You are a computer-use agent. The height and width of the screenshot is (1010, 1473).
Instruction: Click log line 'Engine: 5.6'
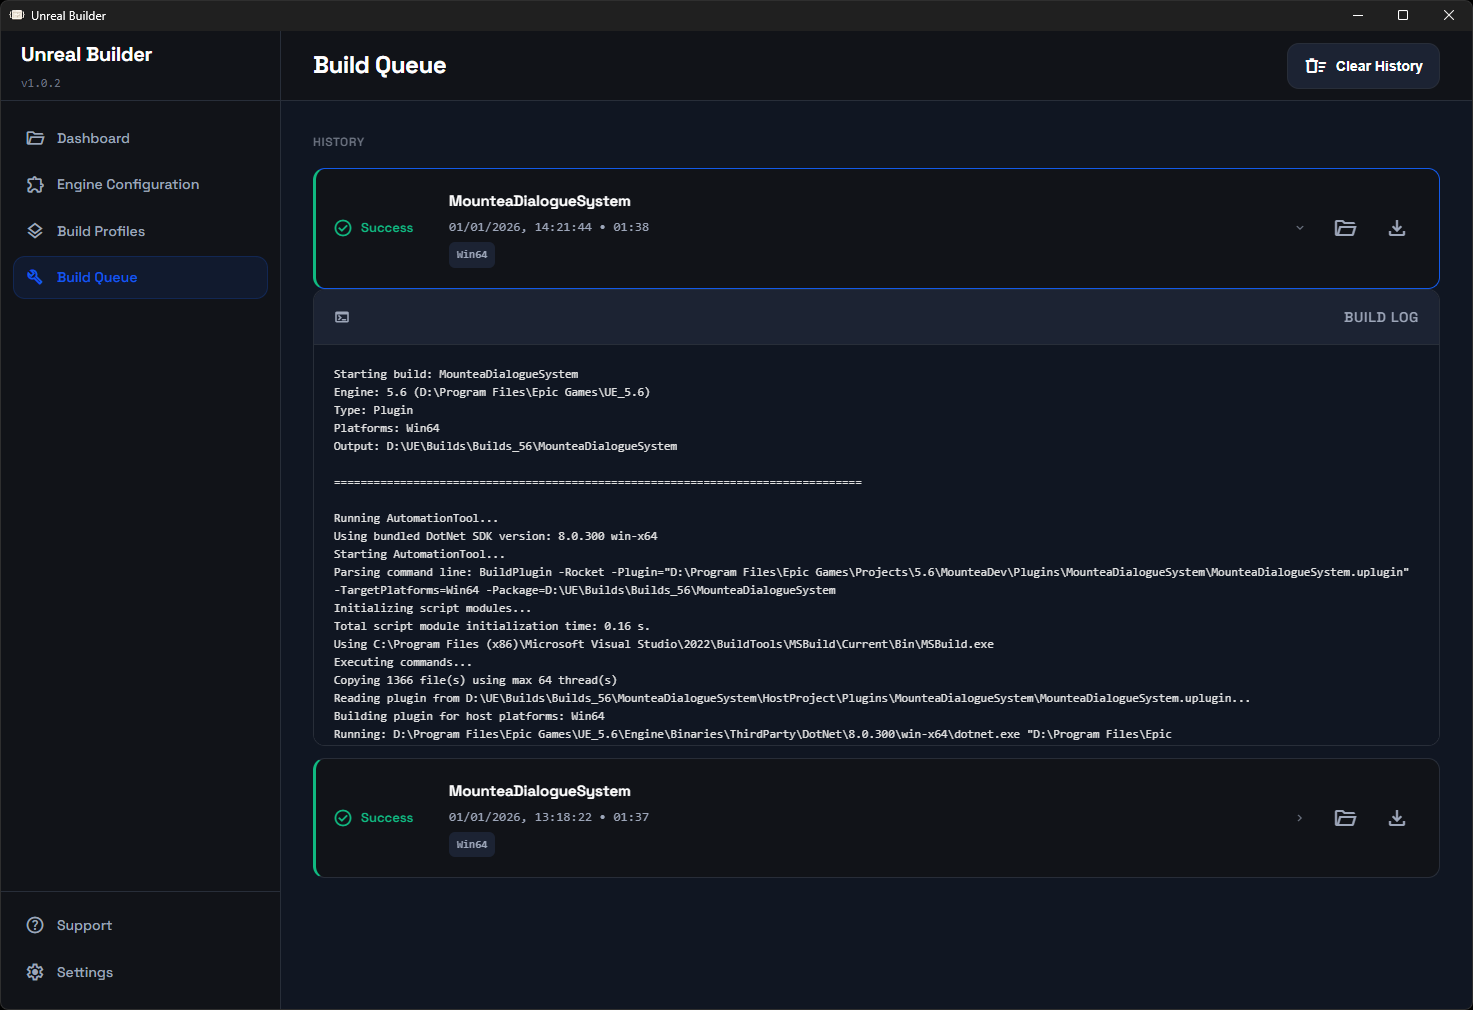tap(492, 392)
